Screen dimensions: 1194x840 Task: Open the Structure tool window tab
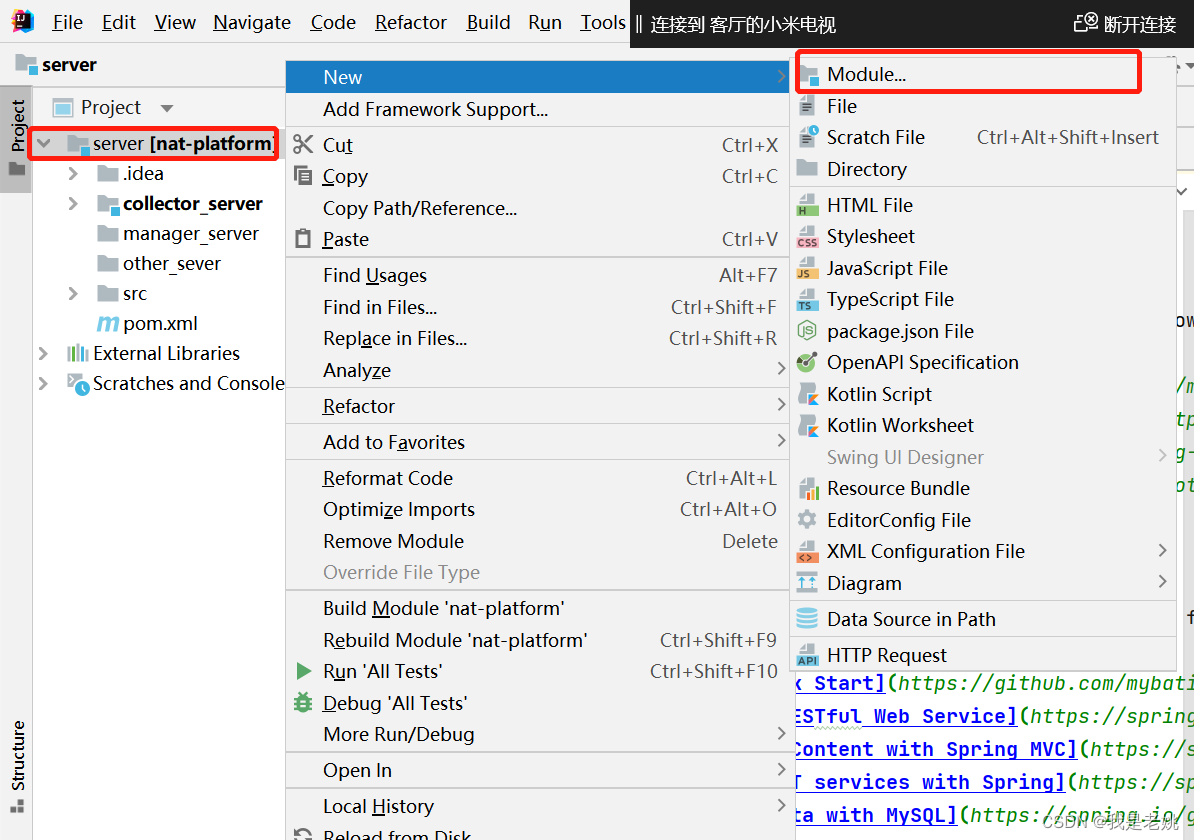[17, 766]
